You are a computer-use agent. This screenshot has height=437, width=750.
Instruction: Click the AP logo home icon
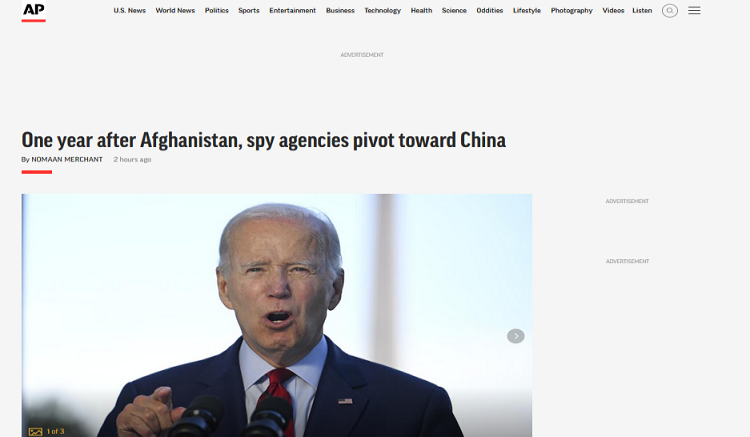pos(33,11)
